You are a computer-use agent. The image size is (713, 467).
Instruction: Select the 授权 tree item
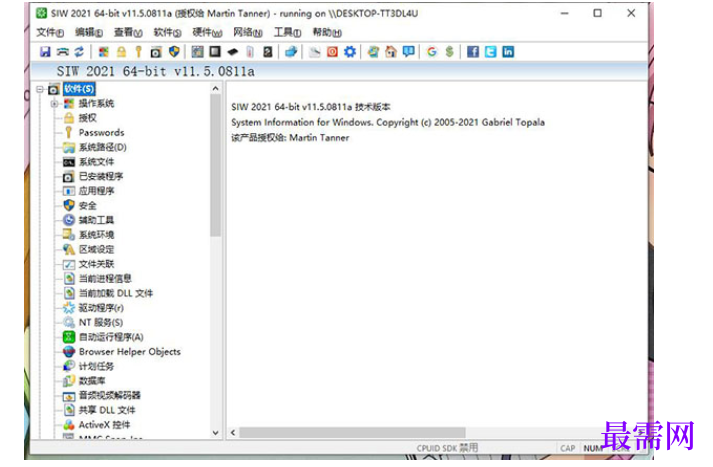click(88, 118)
